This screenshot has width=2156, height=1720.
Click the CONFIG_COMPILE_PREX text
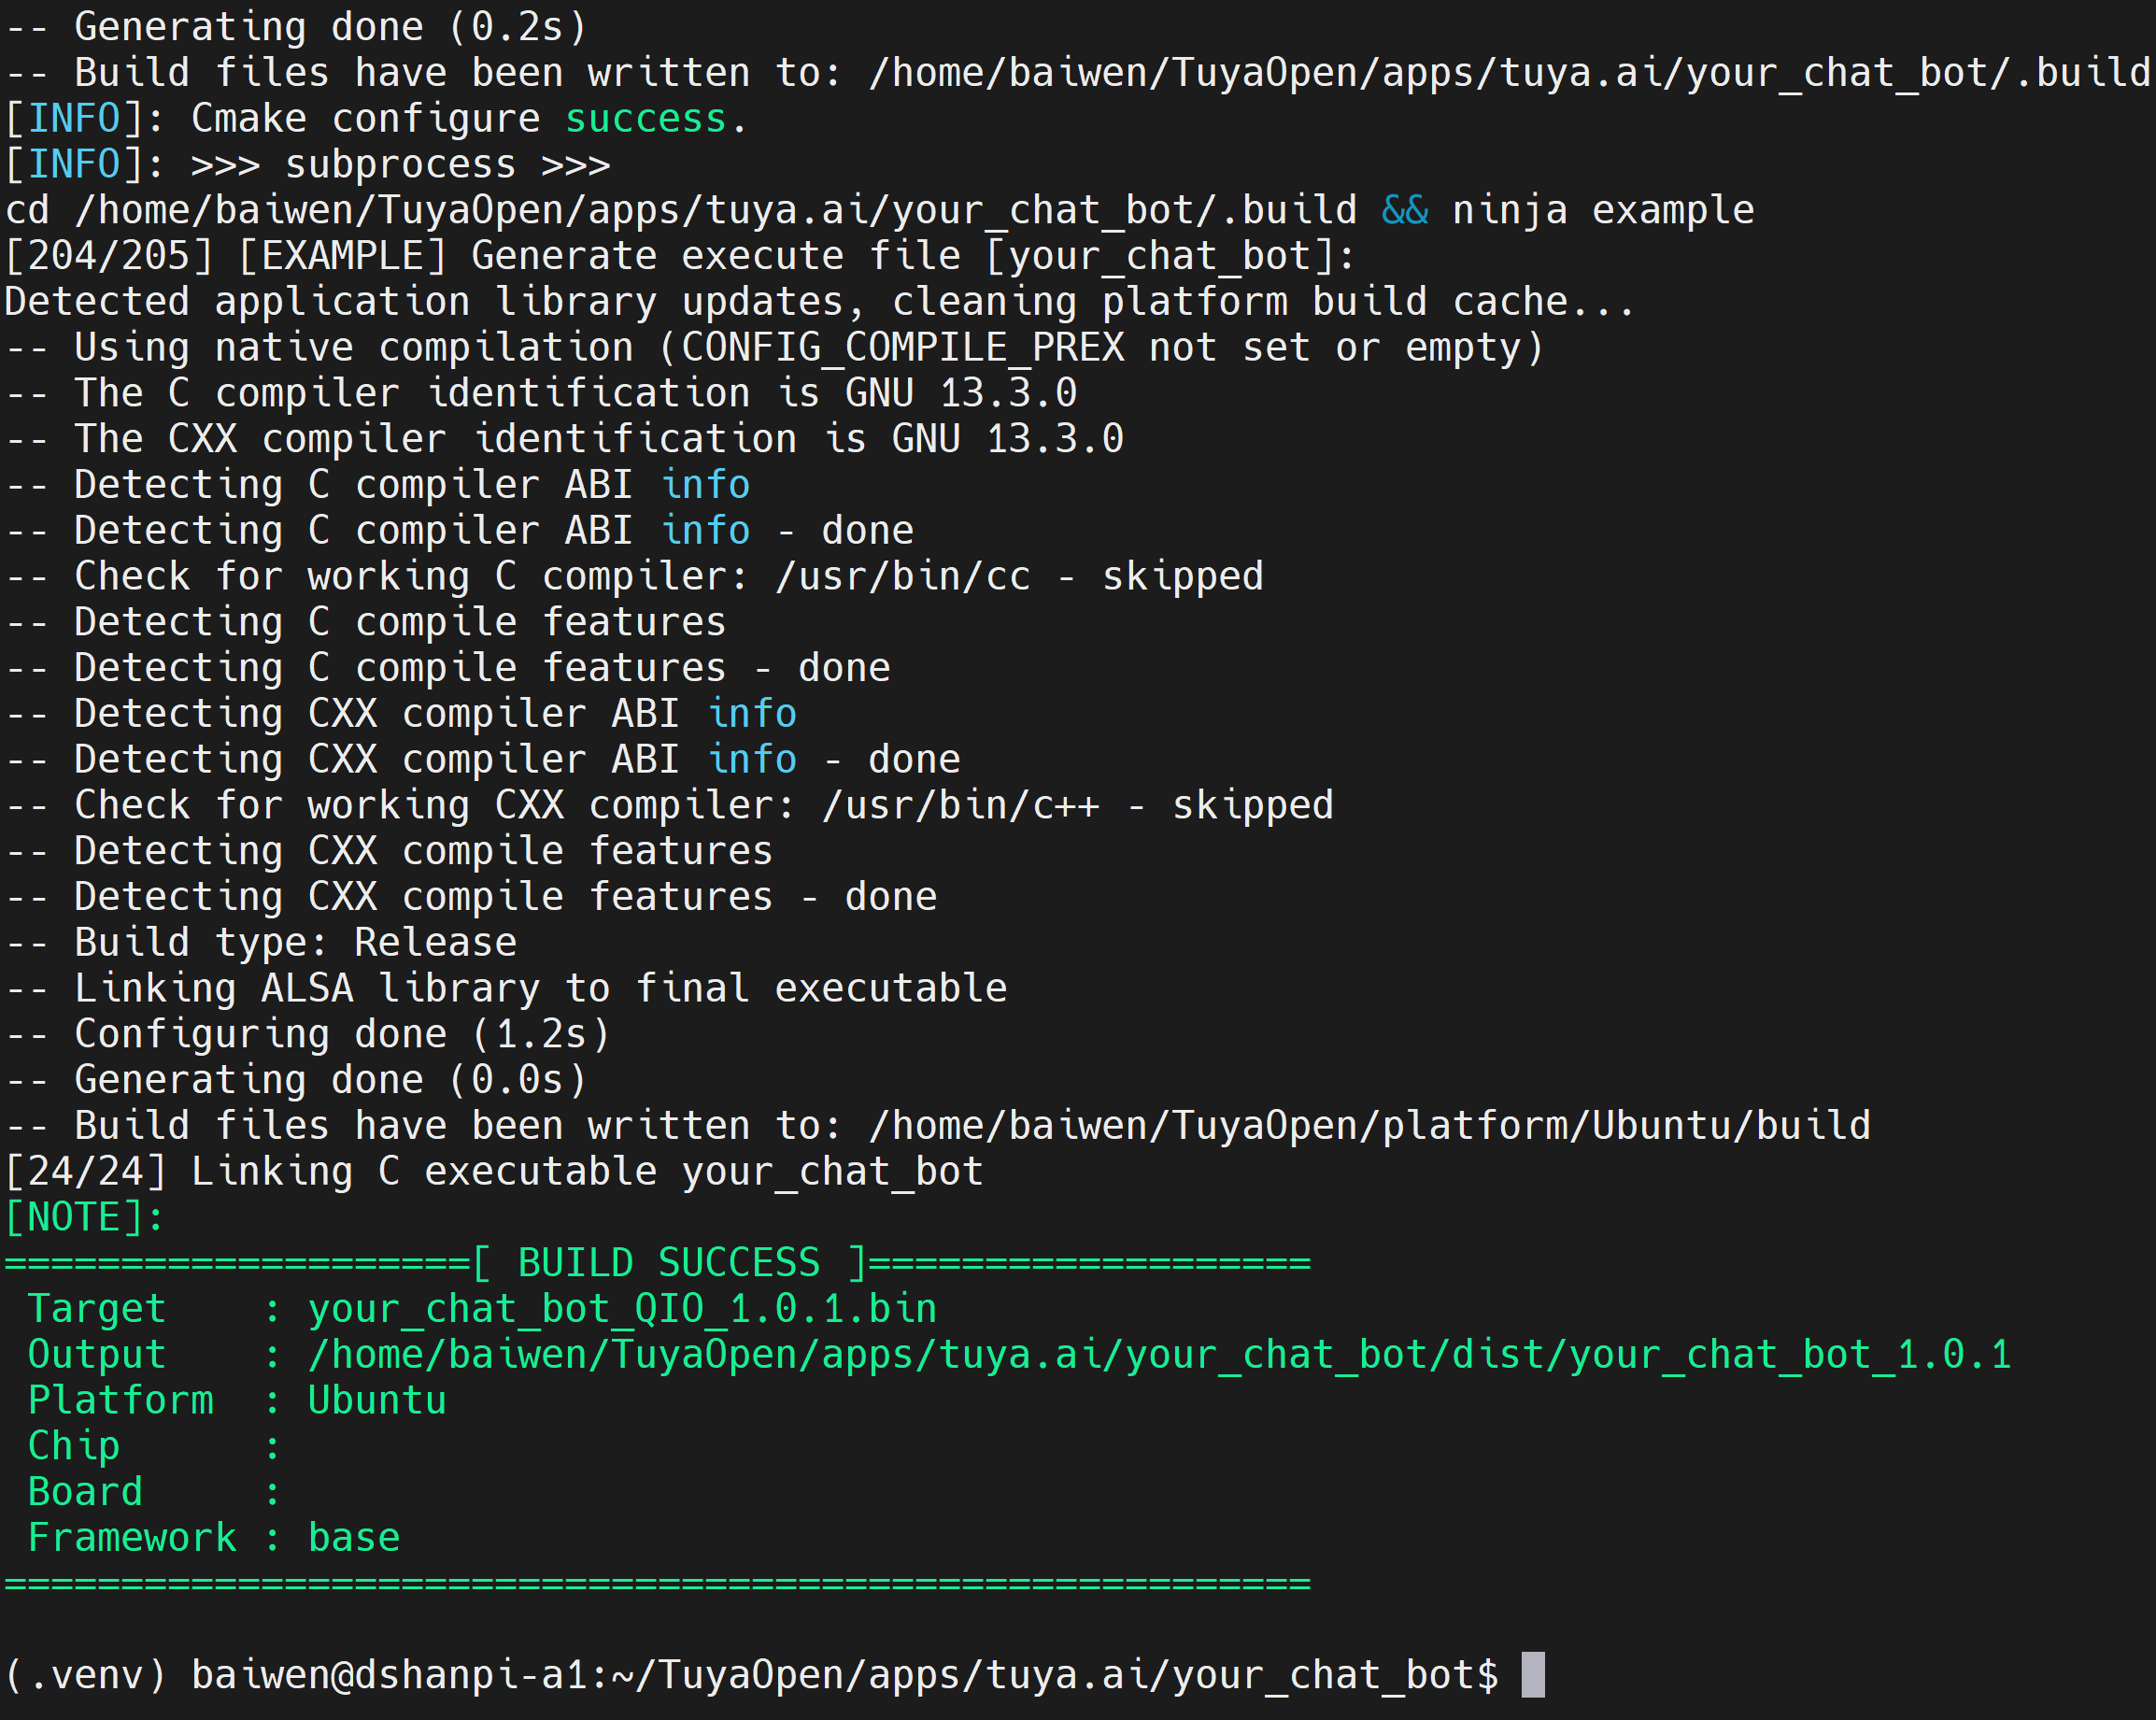(902, 348)
